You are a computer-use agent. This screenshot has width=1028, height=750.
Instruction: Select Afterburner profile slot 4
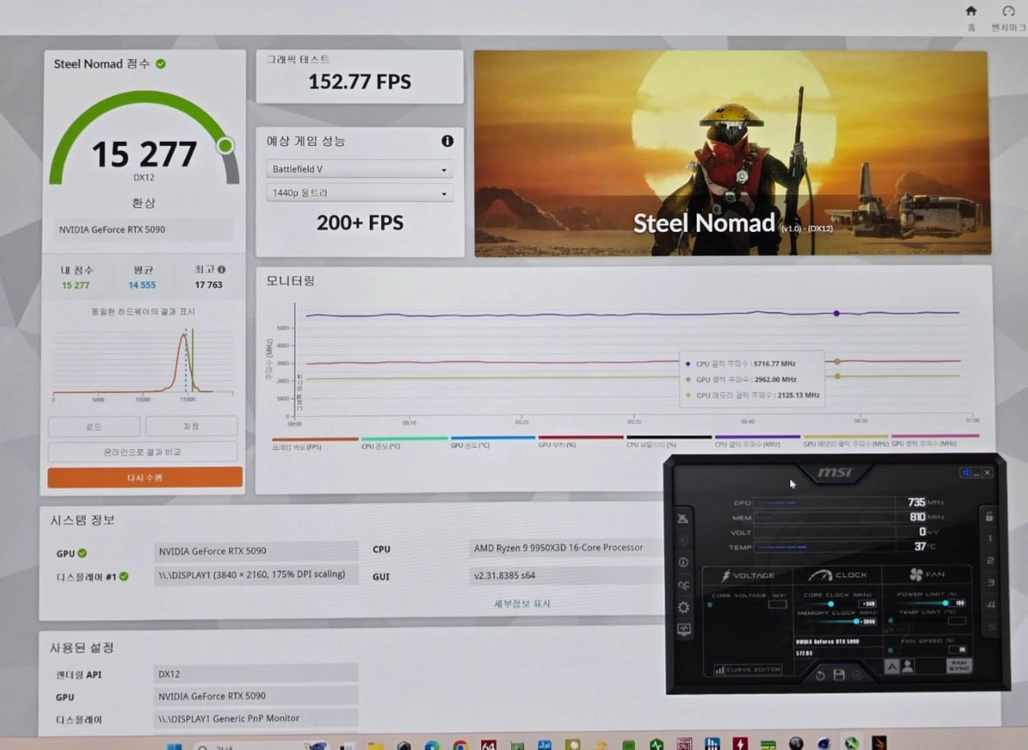click(x=991, y=604)
